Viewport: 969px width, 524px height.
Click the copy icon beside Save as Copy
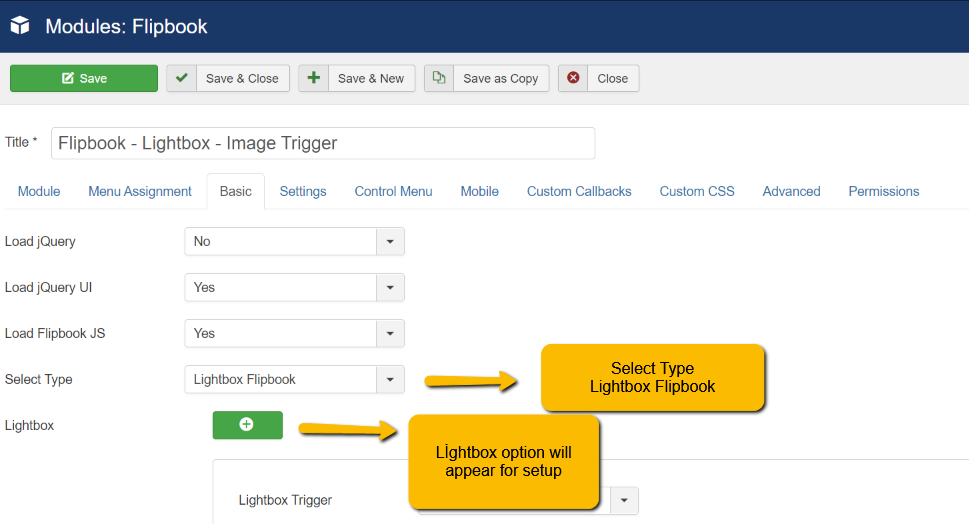point(439,78)
